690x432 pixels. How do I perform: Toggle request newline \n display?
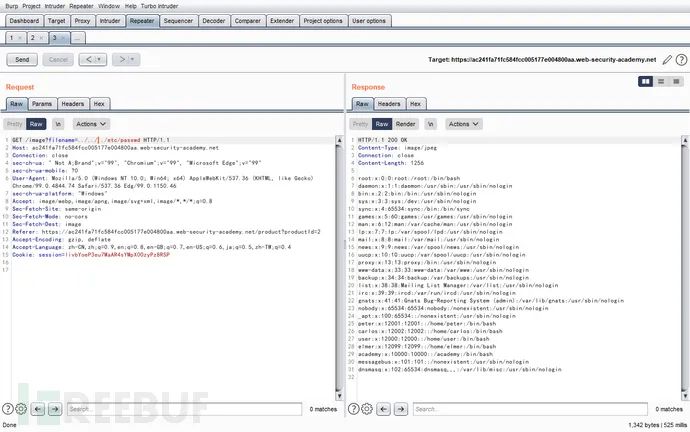[58, 124]
